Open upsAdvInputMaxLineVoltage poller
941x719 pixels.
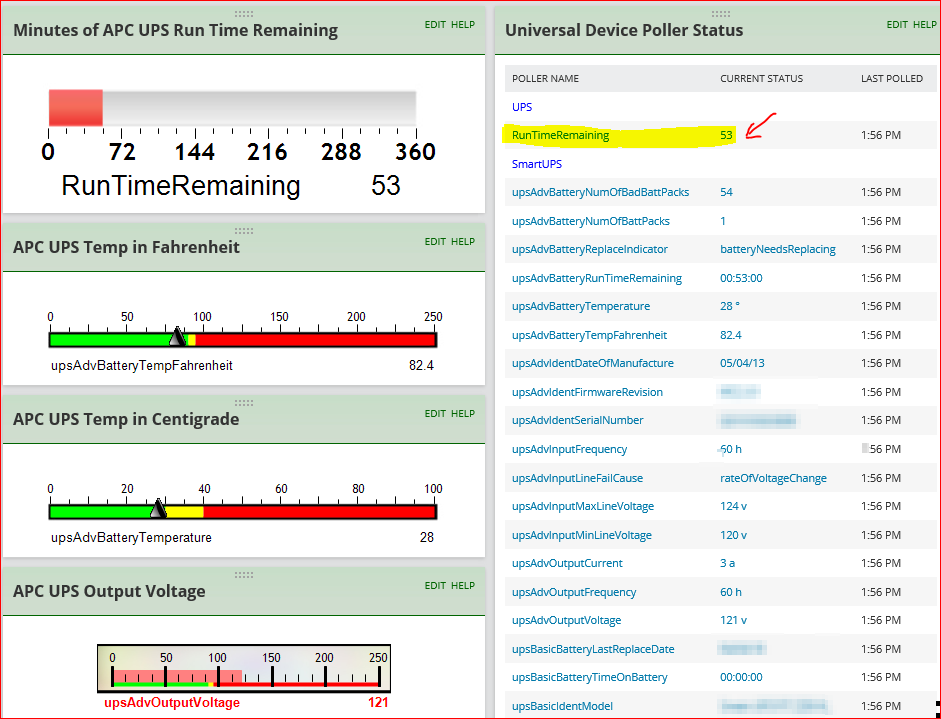[583, 507]
